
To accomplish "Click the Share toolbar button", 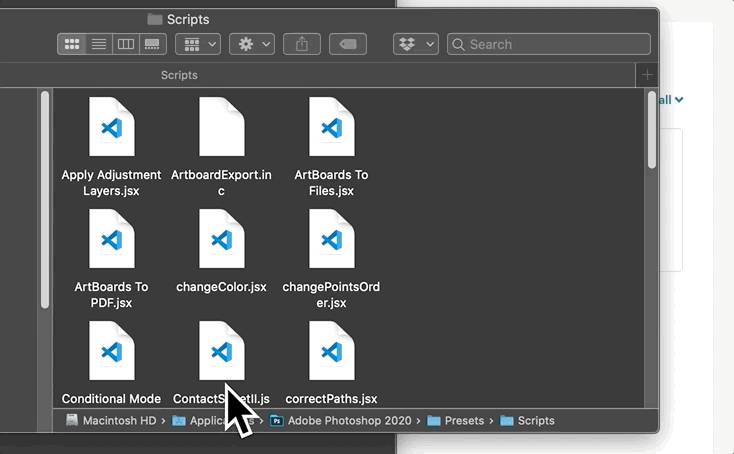I will pos(302,44).
